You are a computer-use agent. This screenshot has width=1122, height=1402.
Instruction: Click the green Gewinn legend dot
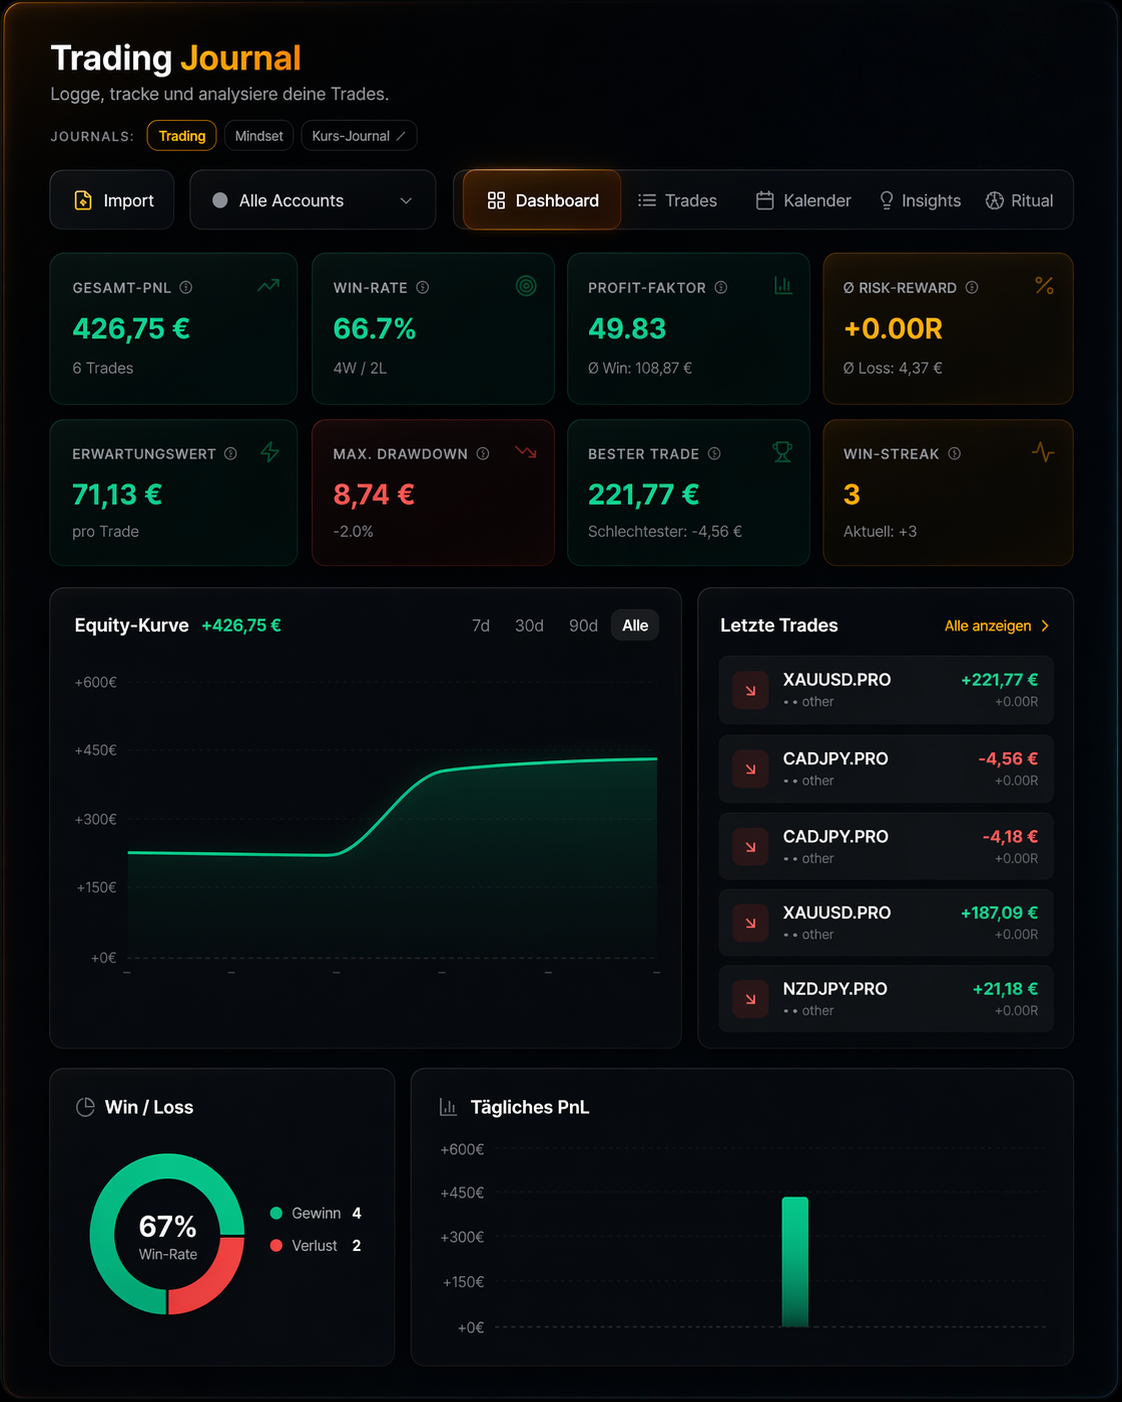(x=276, y=1213)
